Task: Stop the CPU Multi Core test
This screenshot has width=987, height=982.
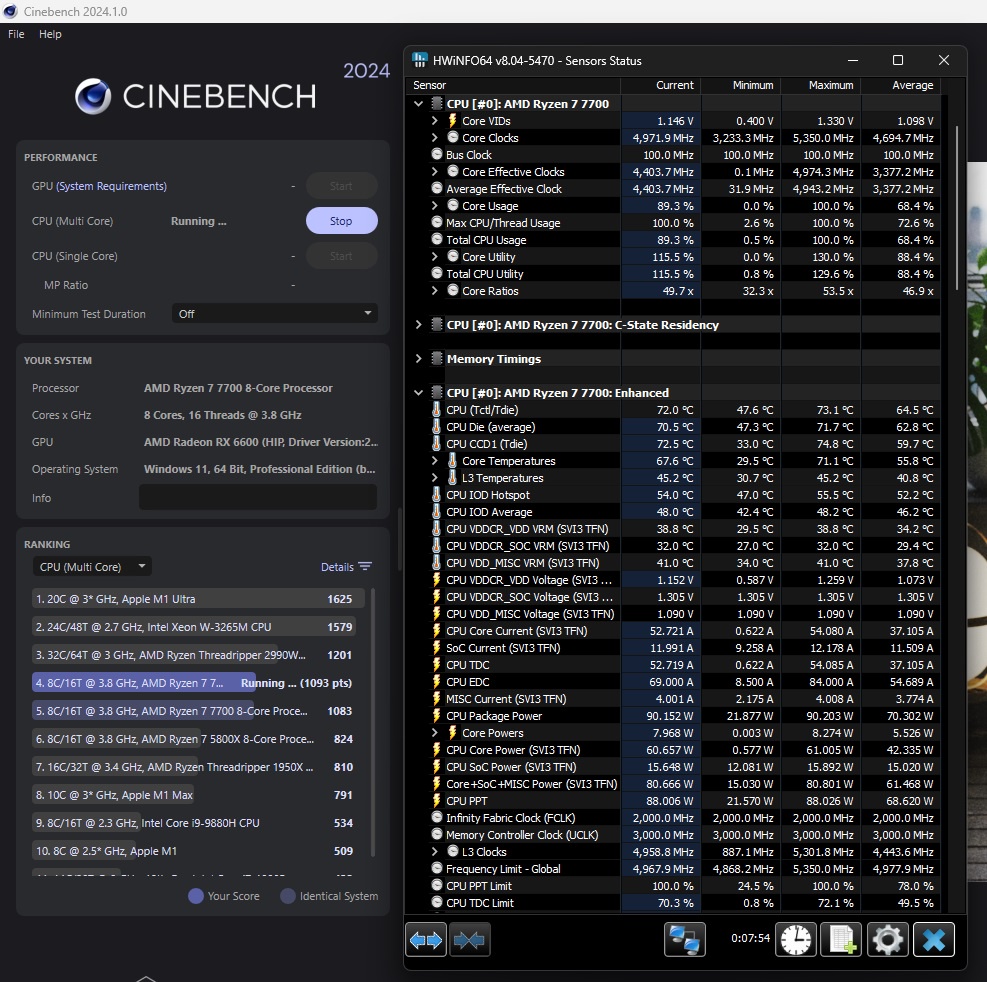Action: [342, 221]
